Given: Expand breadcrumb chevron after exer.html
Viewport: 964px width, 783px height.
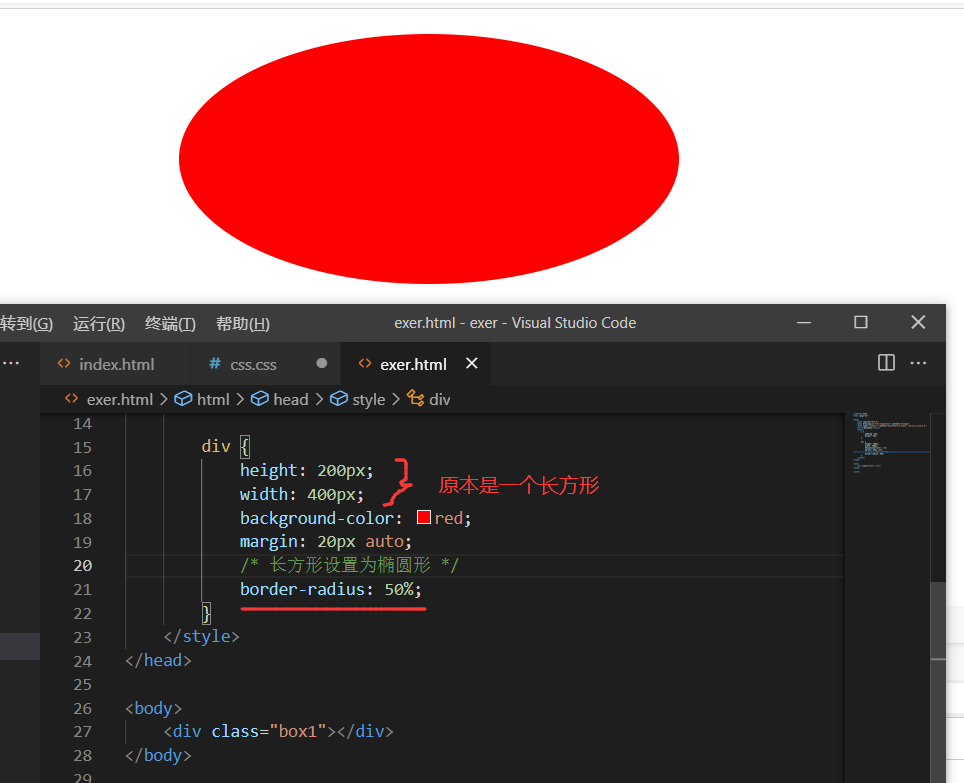Looking at the screenshot, I should point(164,399).
